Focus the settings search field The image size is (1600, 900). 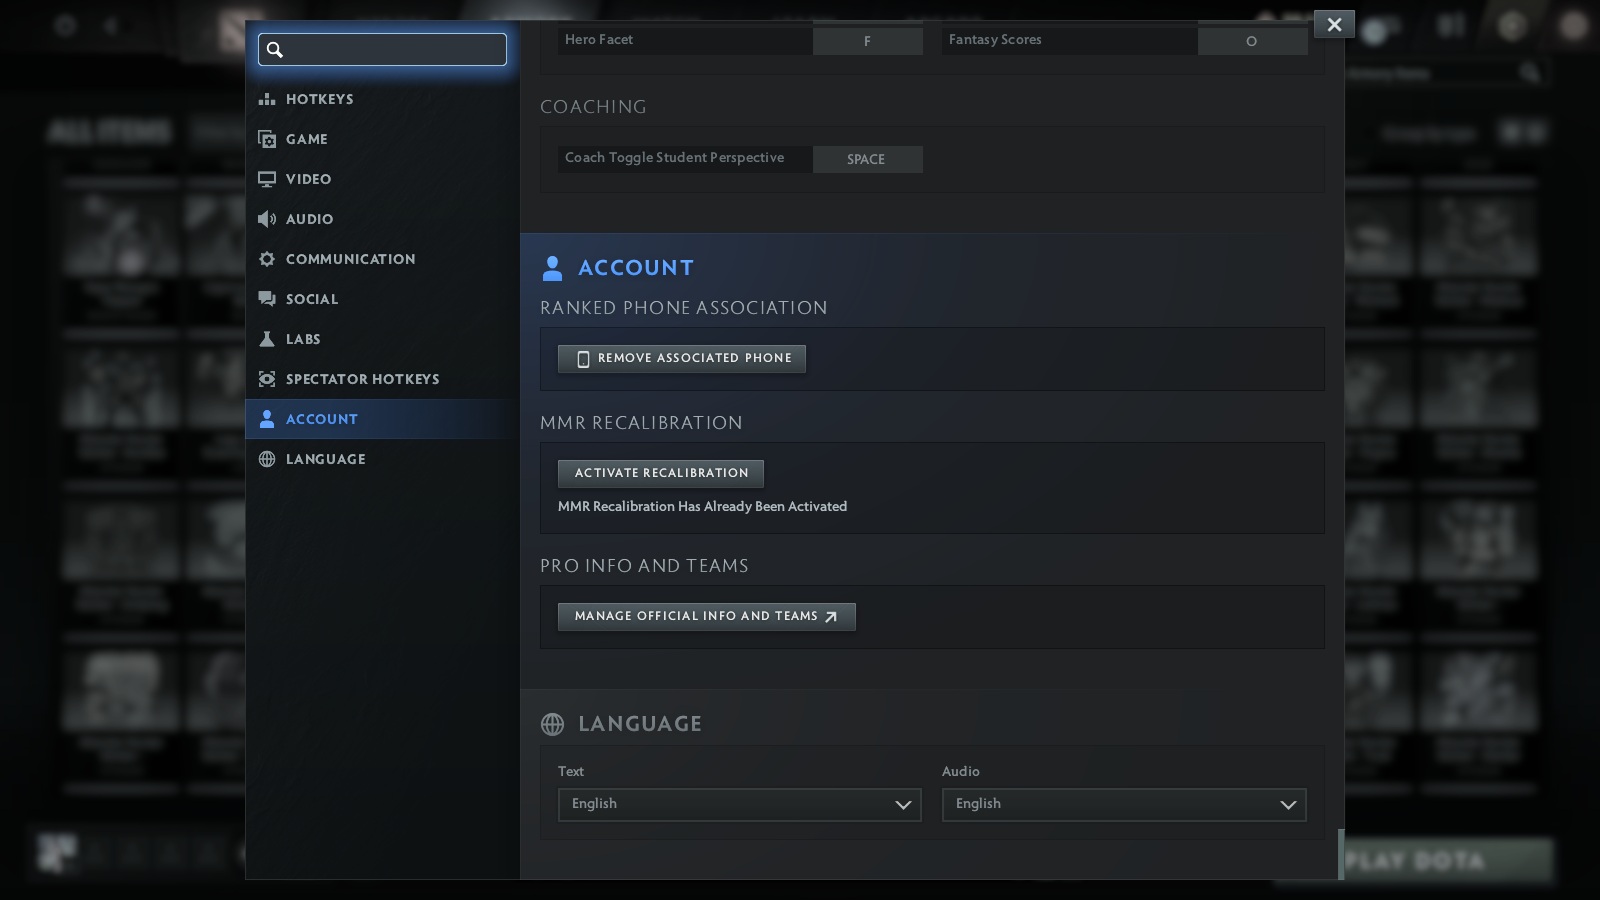coord(382,49)
